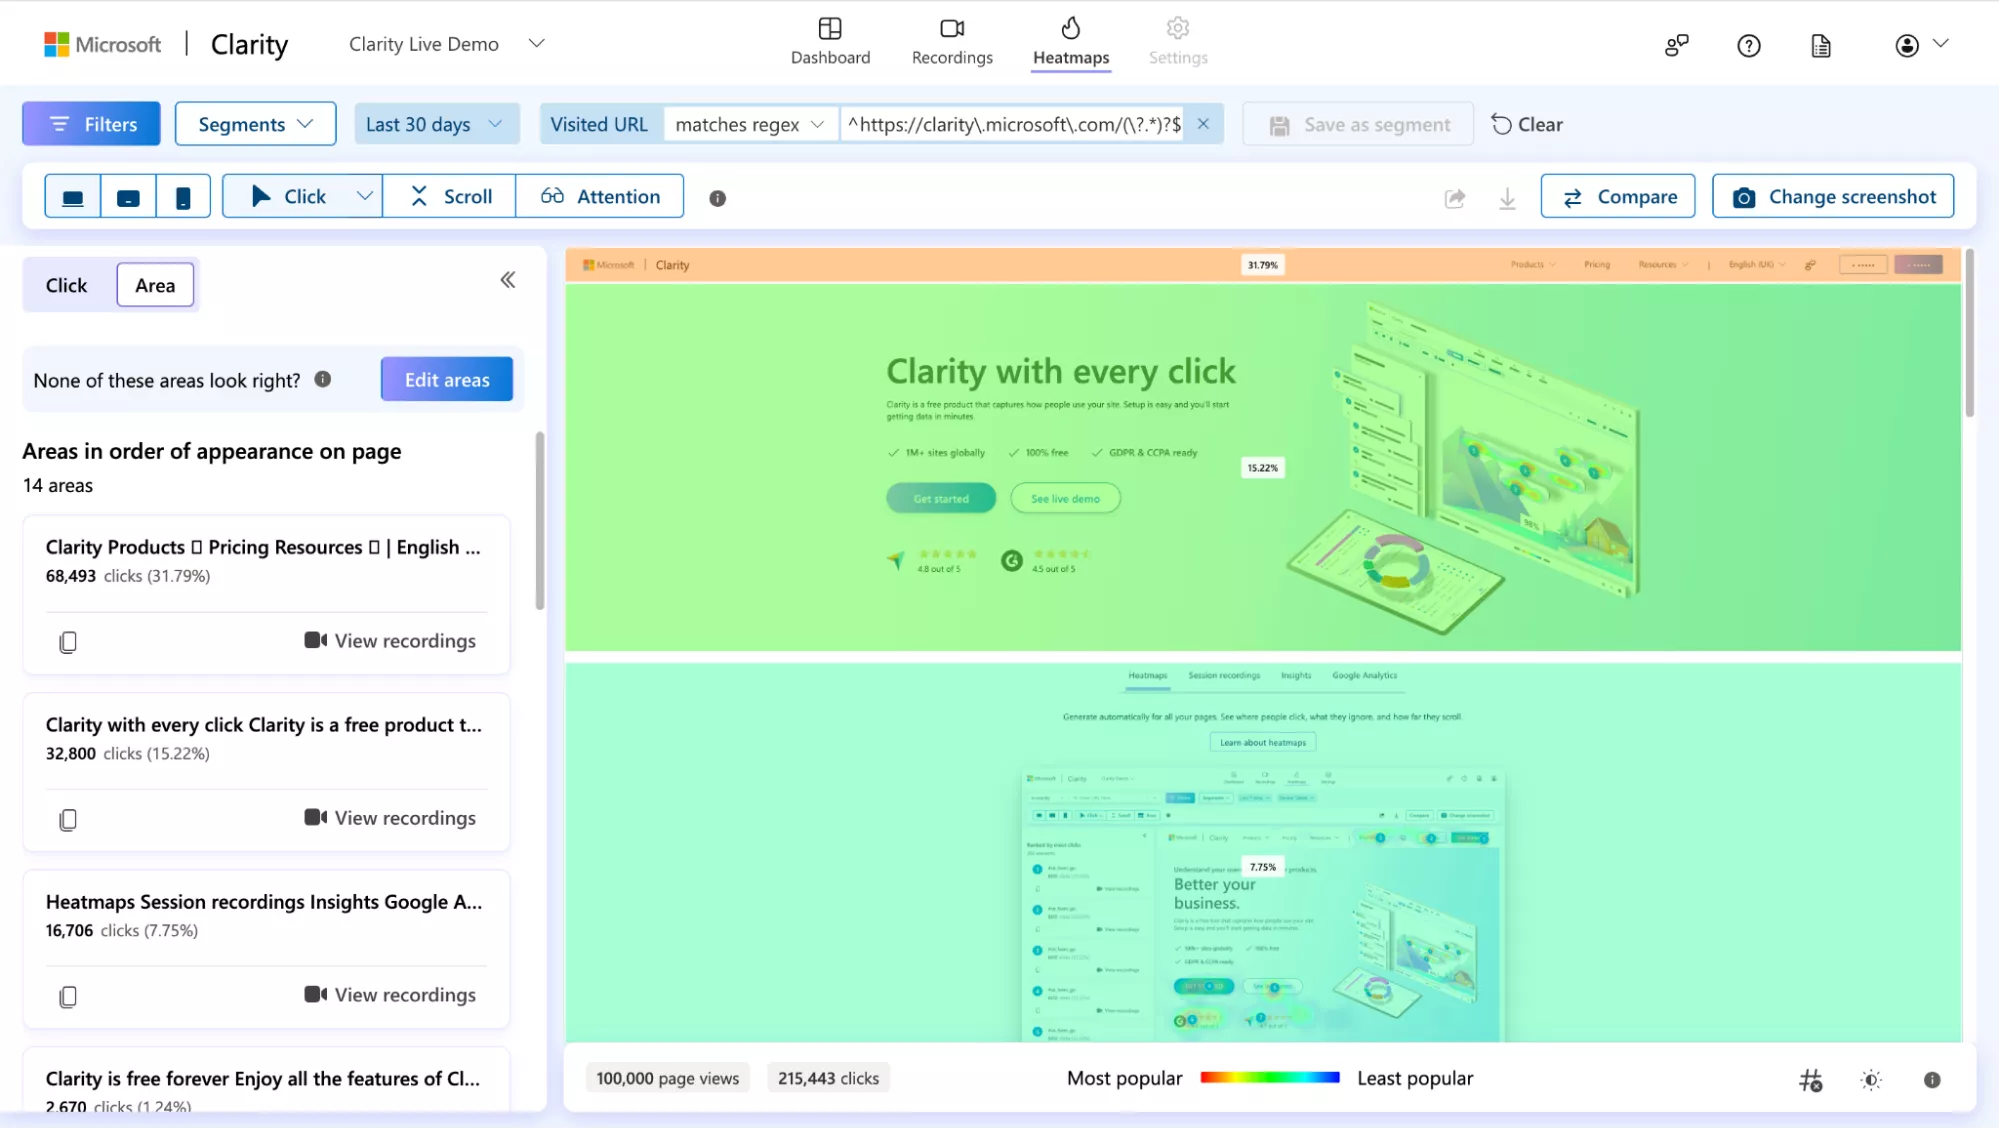The width and height of the screenshot is (1999, 1129).
Task: Click the share heatmap icon
Action: coord(1455,198)
